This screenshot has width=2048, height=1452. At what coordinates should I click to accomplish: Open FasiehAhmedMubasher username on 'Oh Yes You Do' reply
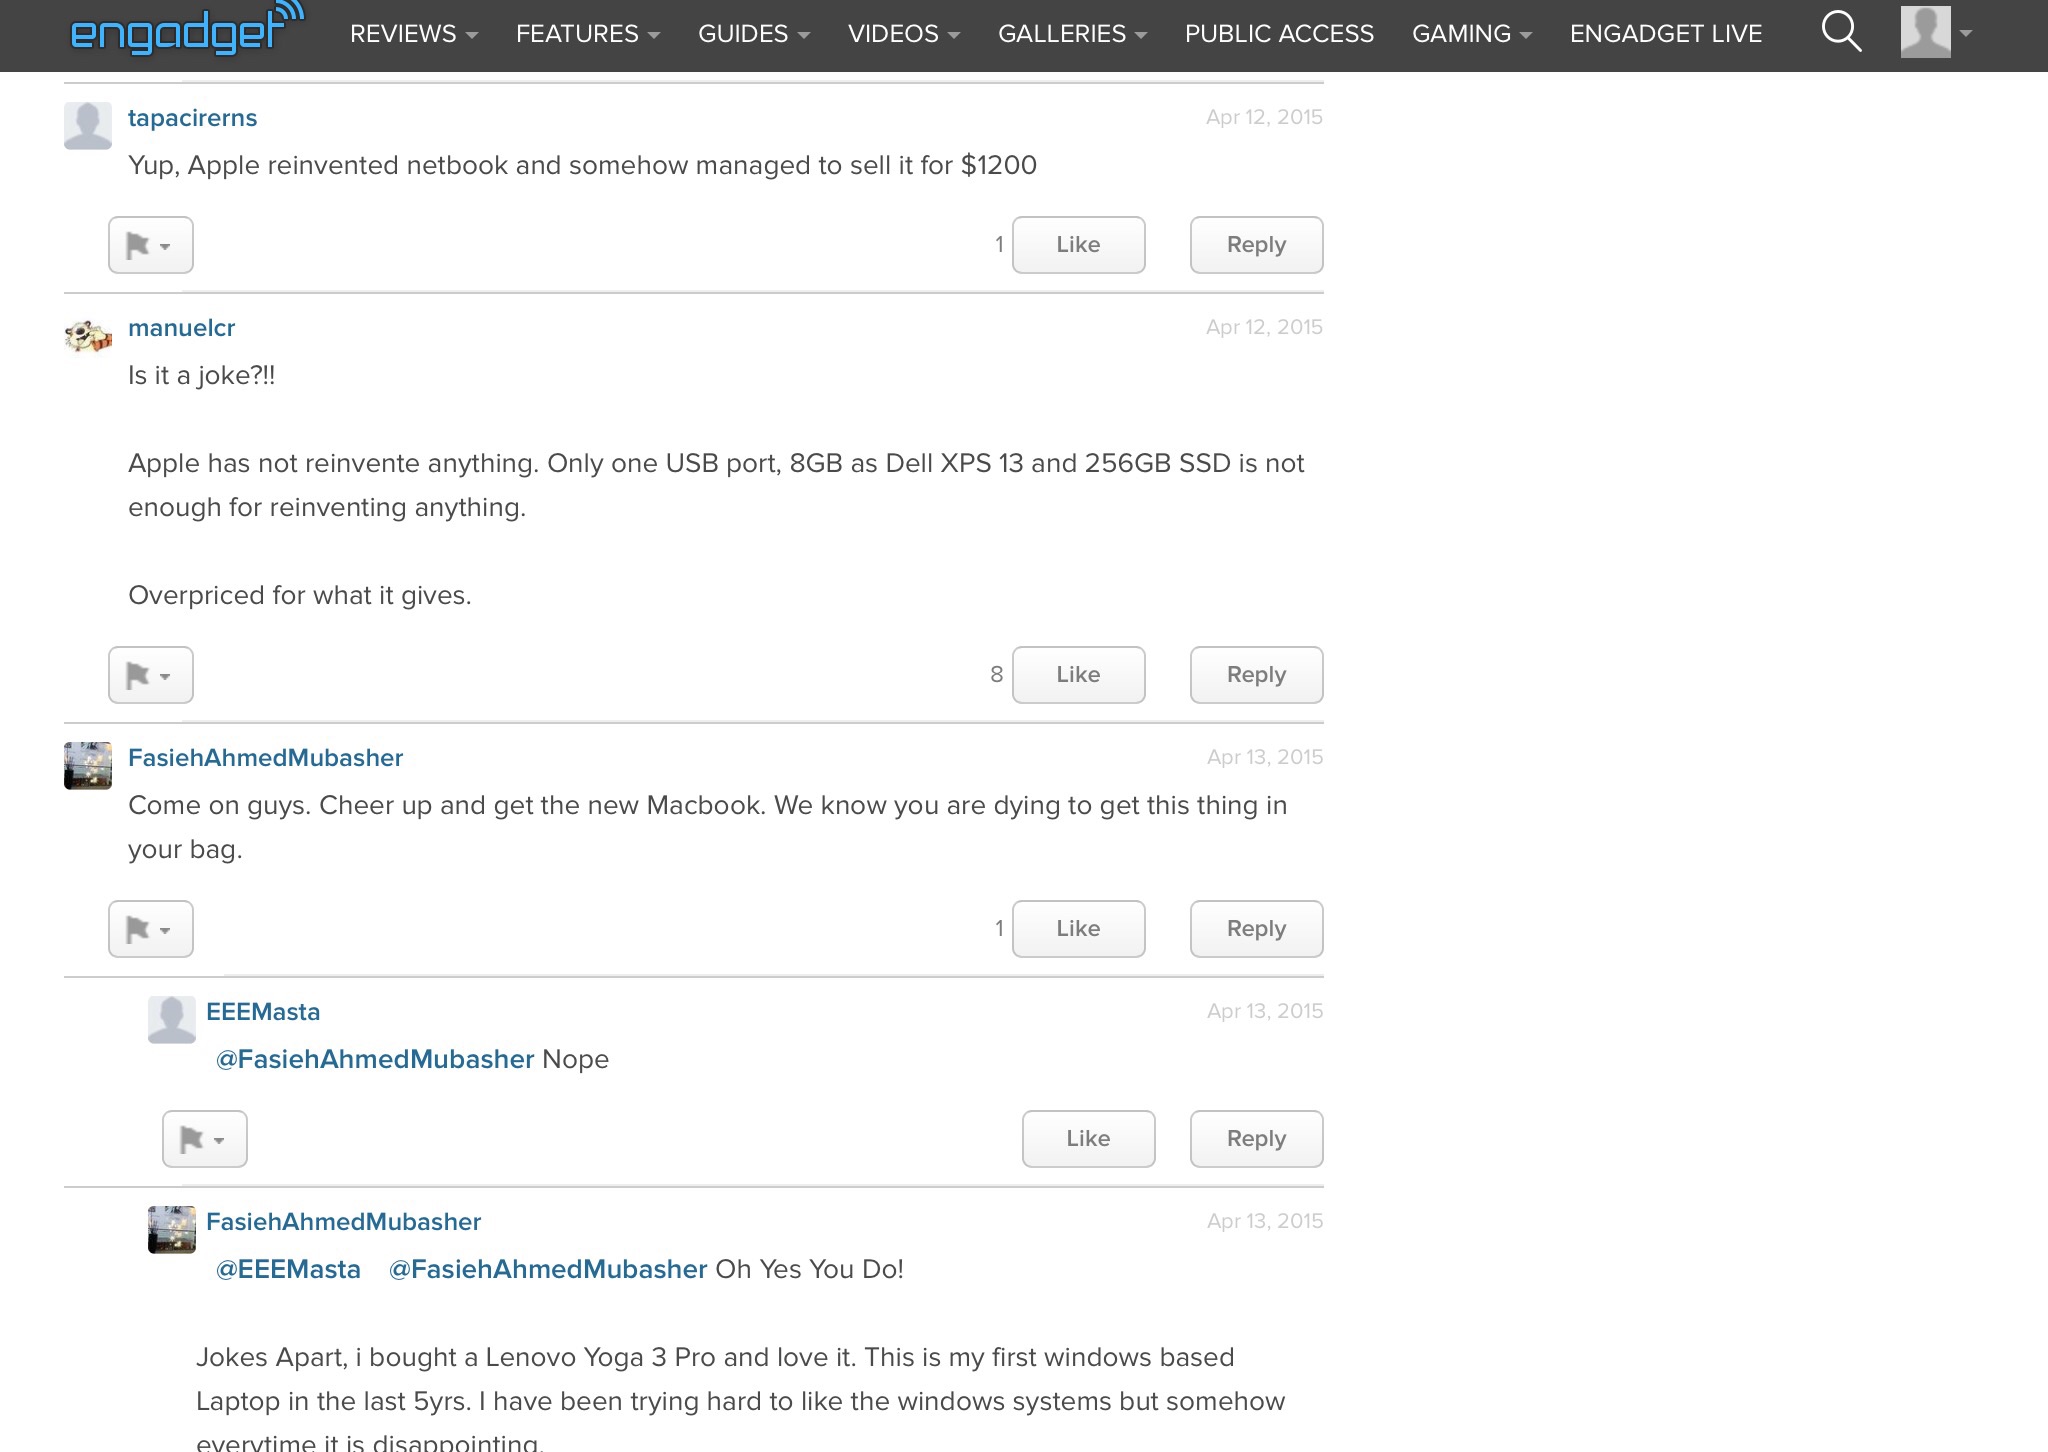(x=343, y=1222)
